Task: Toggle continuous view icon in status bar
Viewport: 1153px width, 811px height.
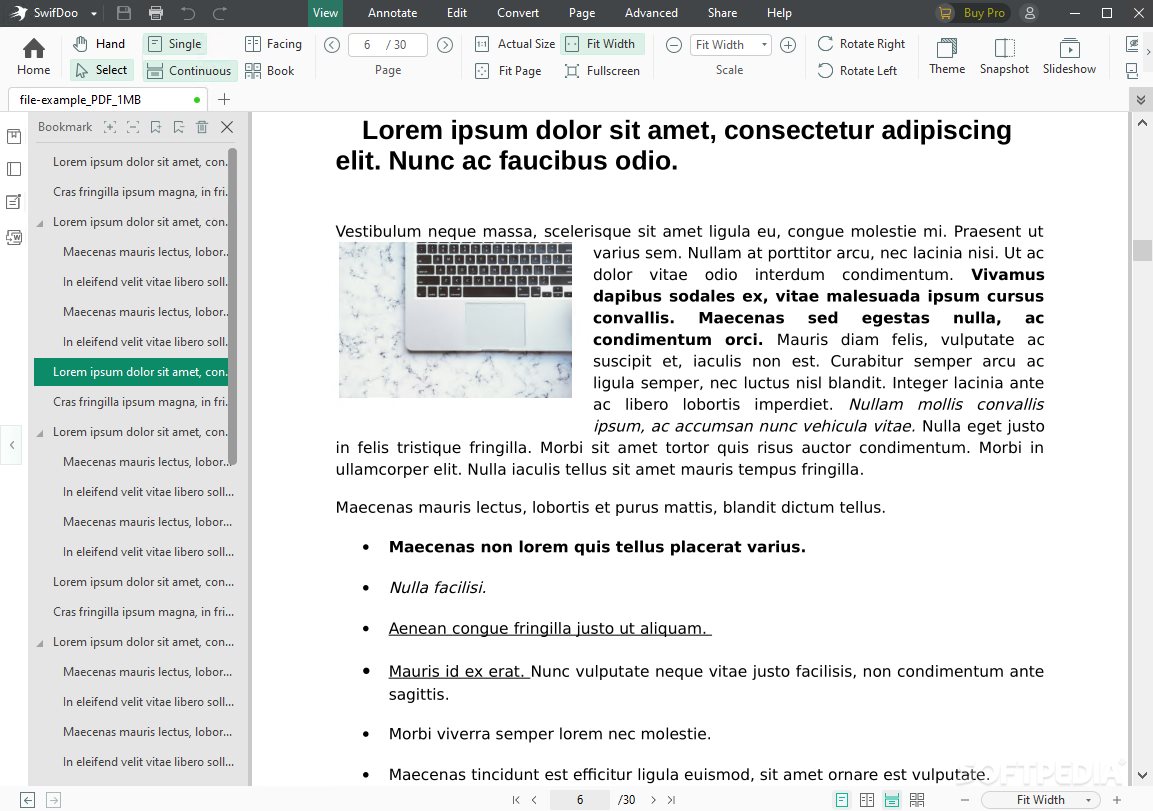Action: tap(891, 800)
